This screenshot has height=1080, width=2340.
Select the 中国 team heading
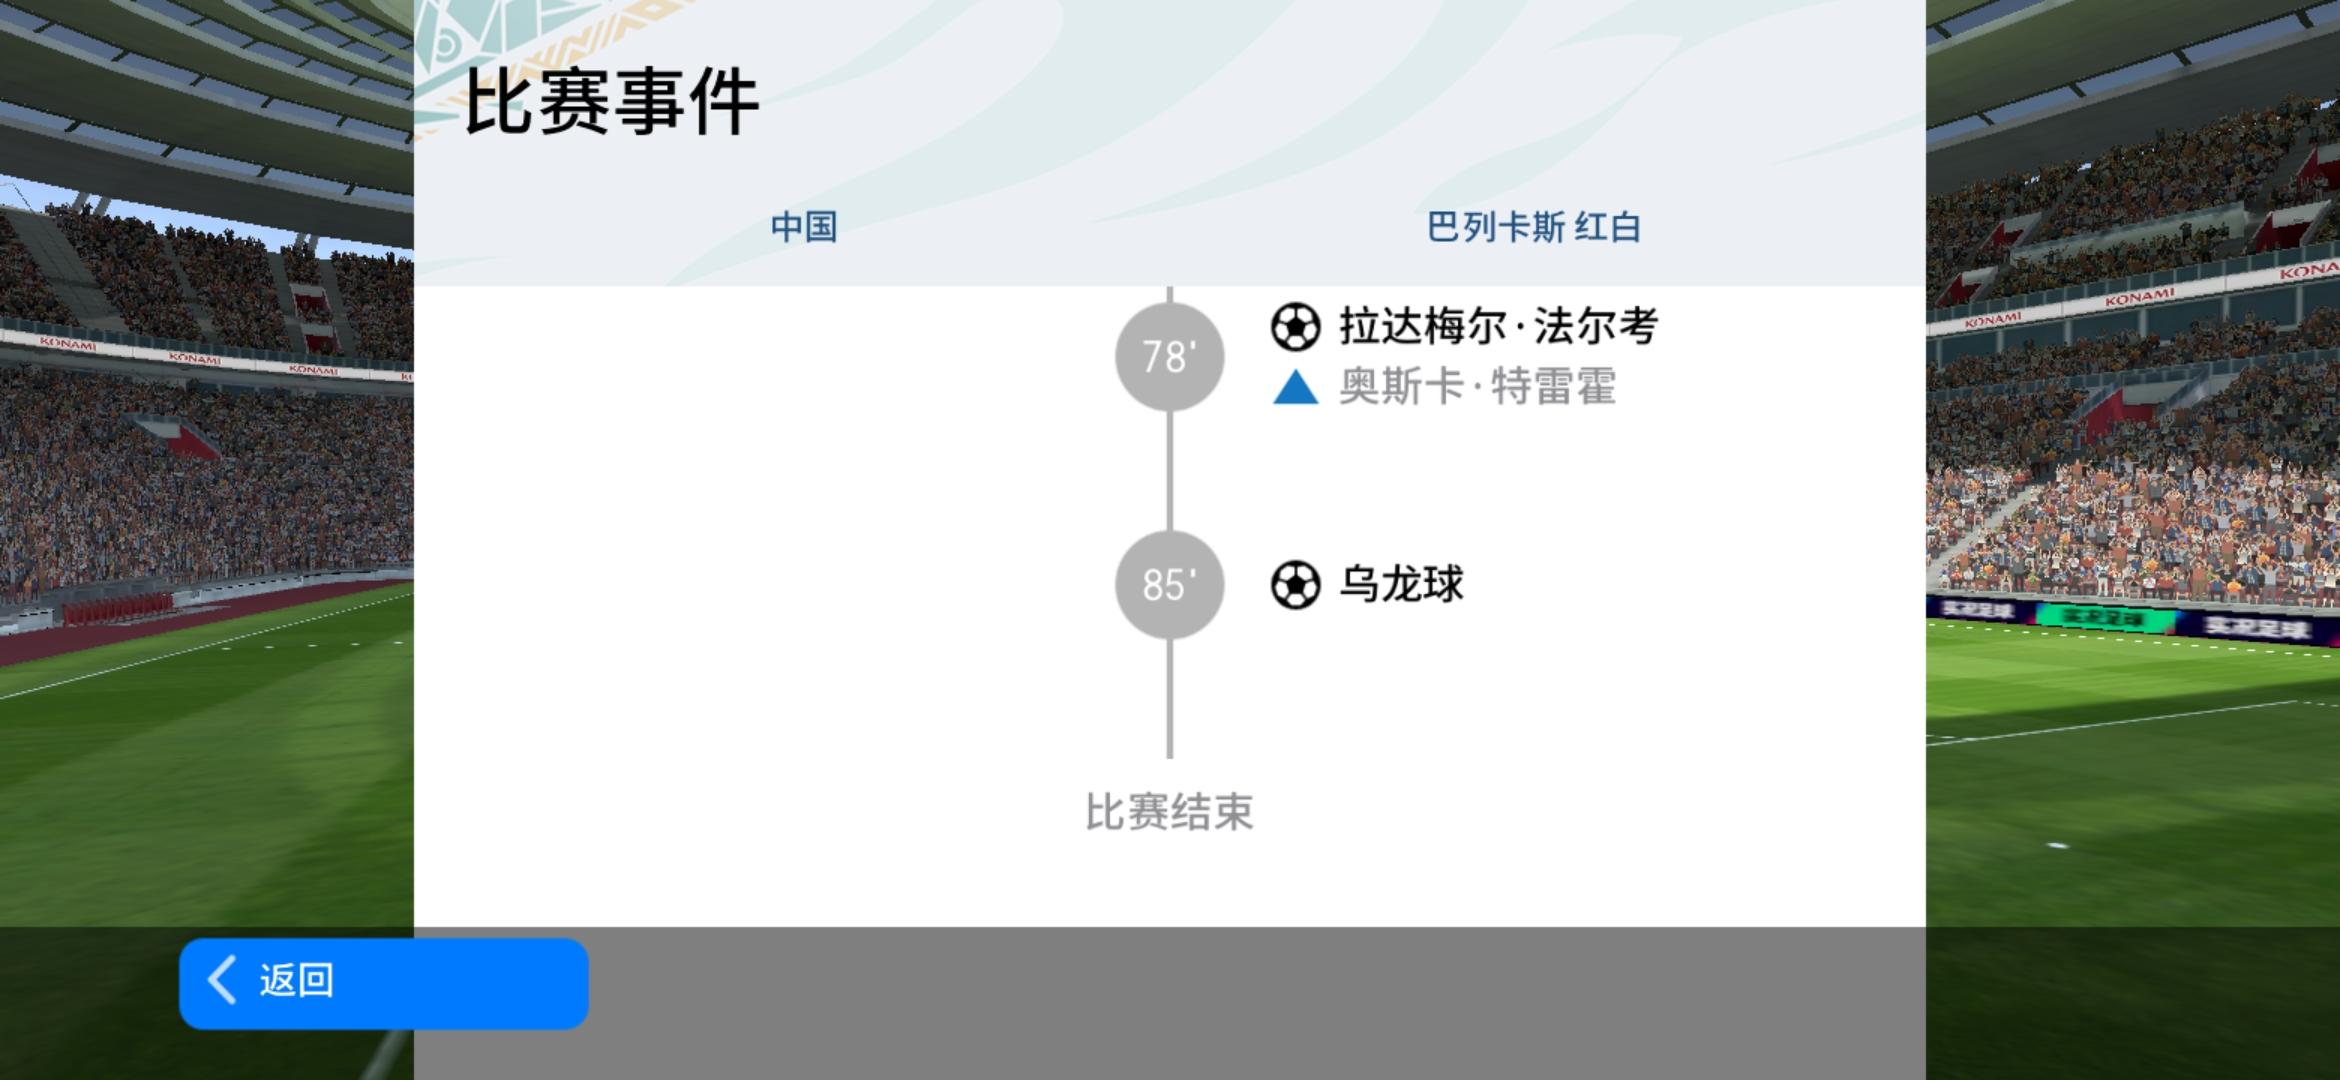click(x=803, y=227)
